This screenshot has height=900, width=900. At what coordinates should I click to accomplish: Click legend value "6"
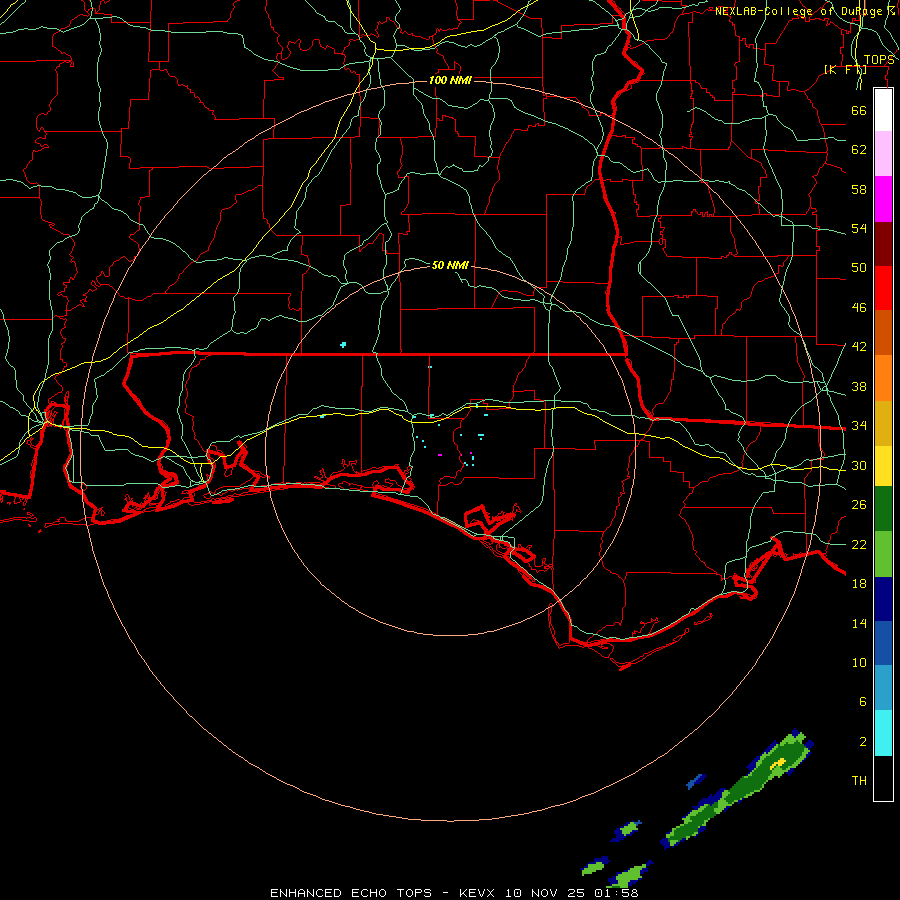pos(863,702)
